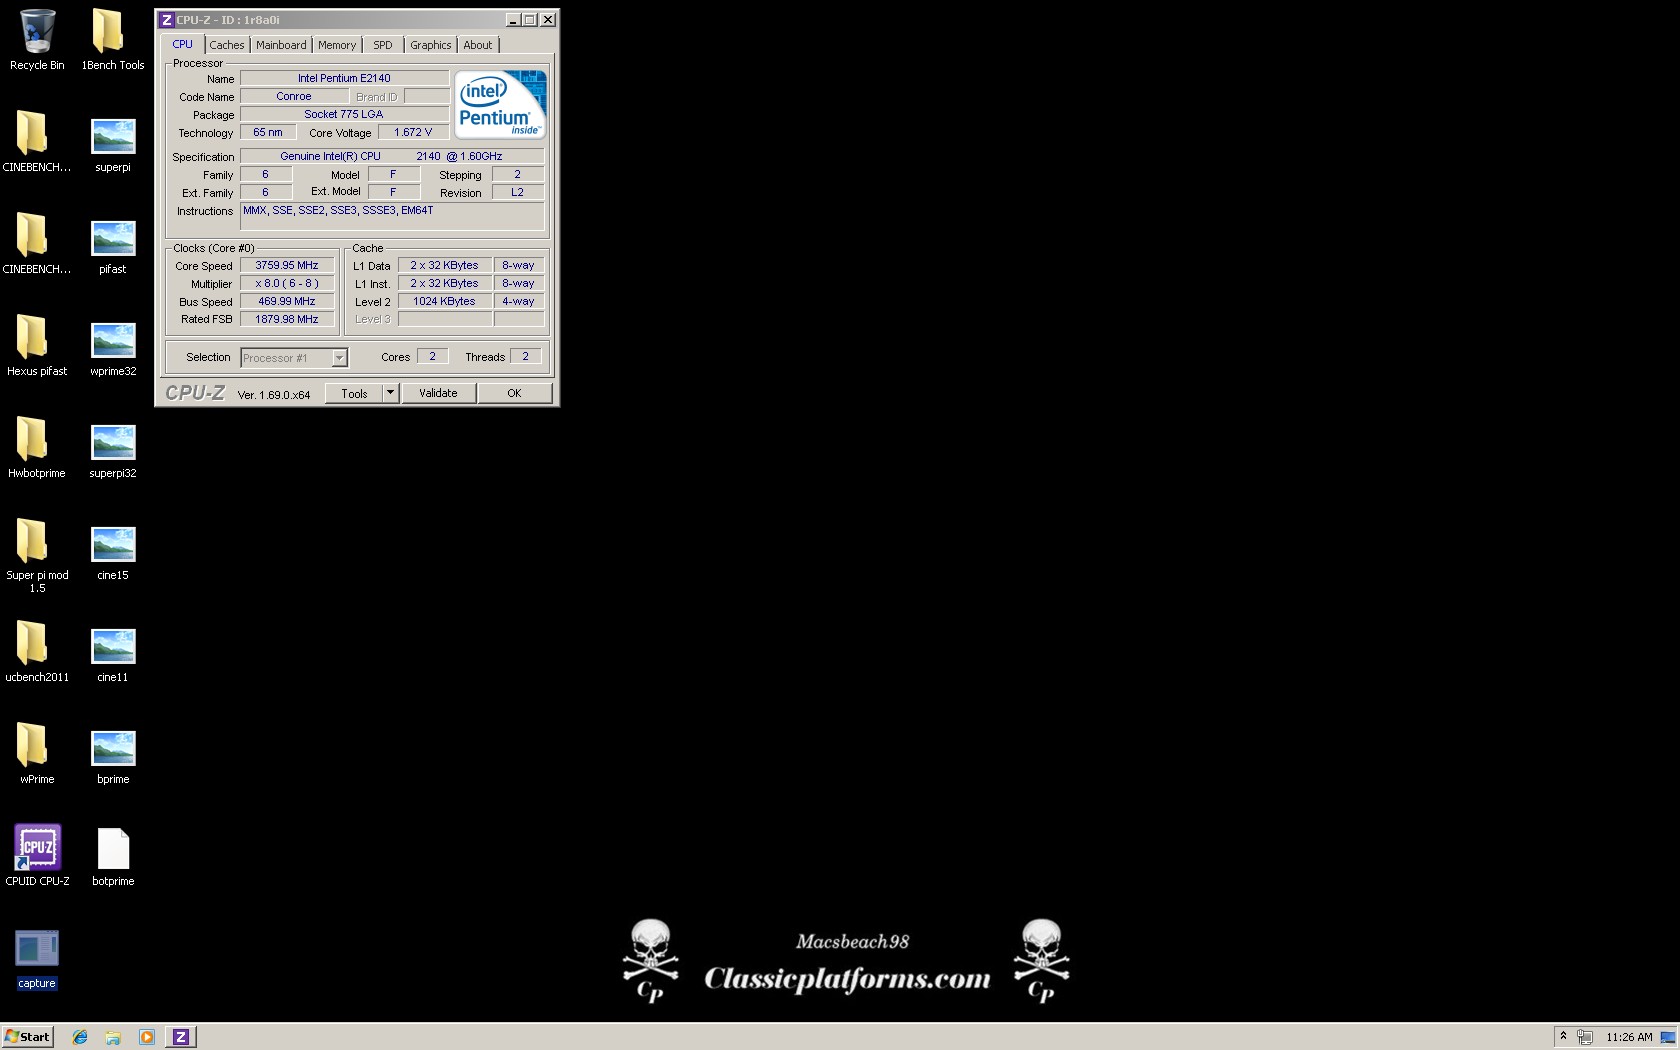Screen dimensions: 1680x1050
Task: Click the Bus Speed 469.99 MHz value
Action: click(287, 301)
